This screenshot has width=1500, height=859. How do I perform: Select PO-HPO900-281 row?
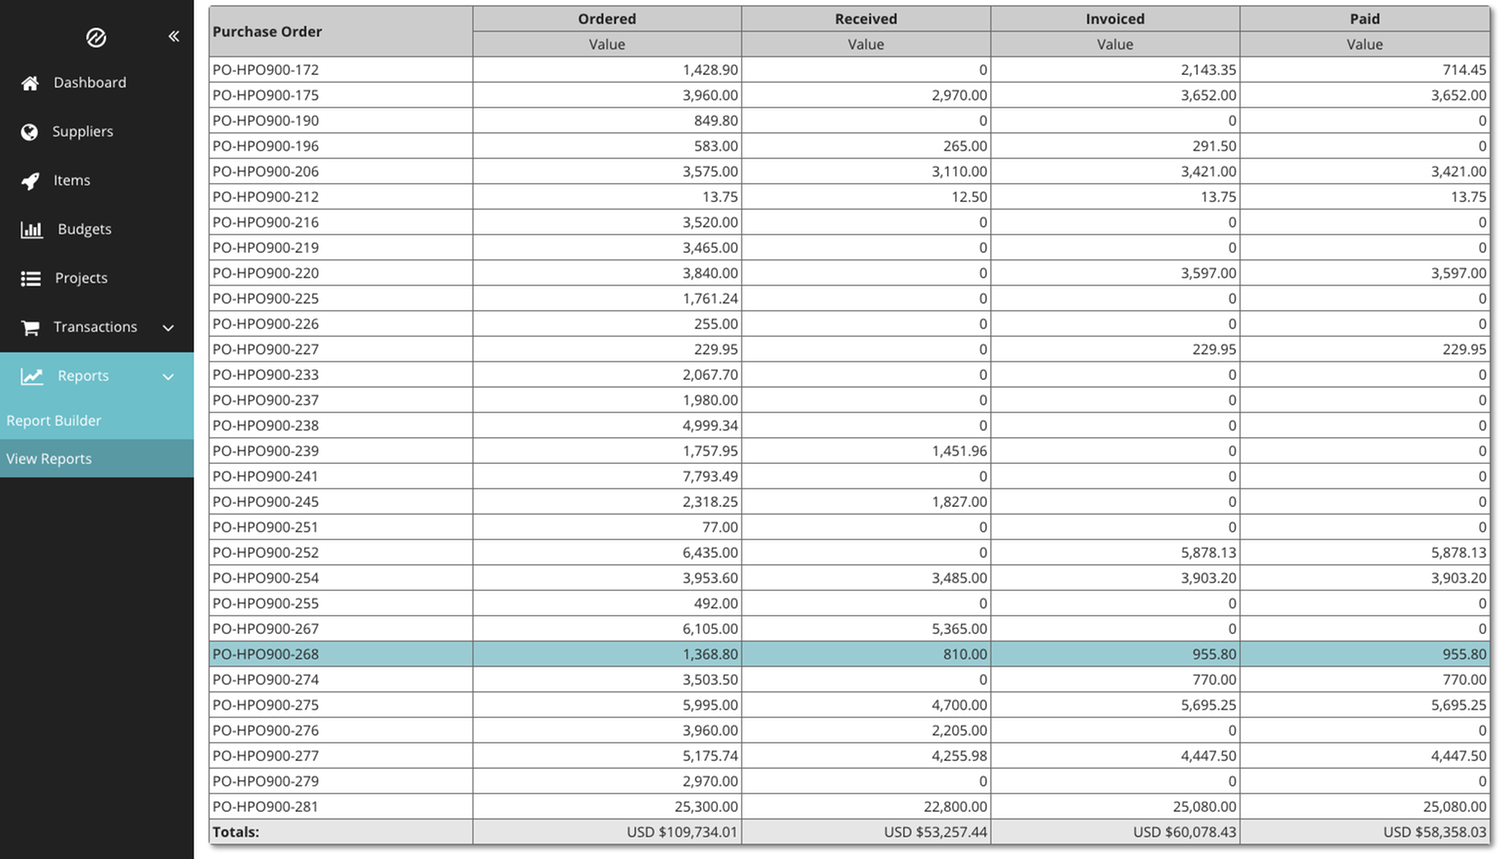coord(849,806)
